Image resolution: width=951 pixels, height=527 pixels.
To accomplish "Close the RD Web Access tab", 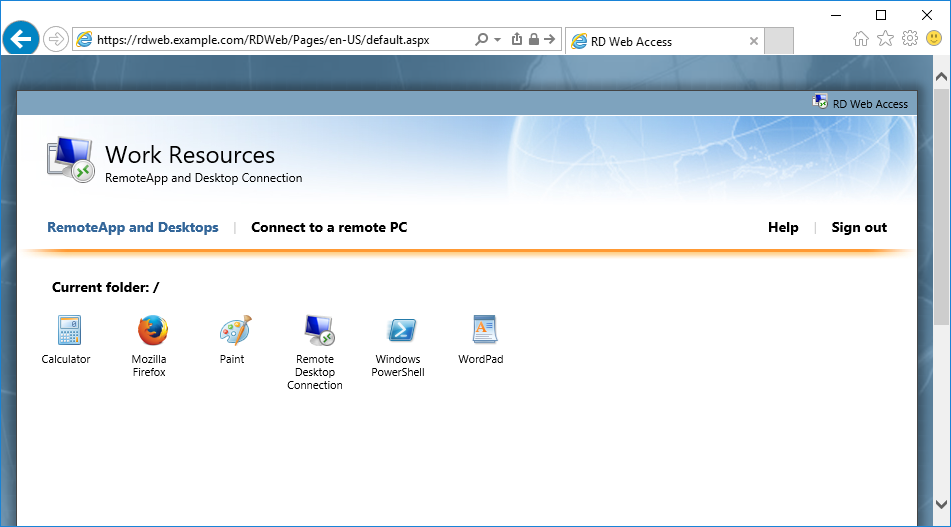I will click(754, 41).
